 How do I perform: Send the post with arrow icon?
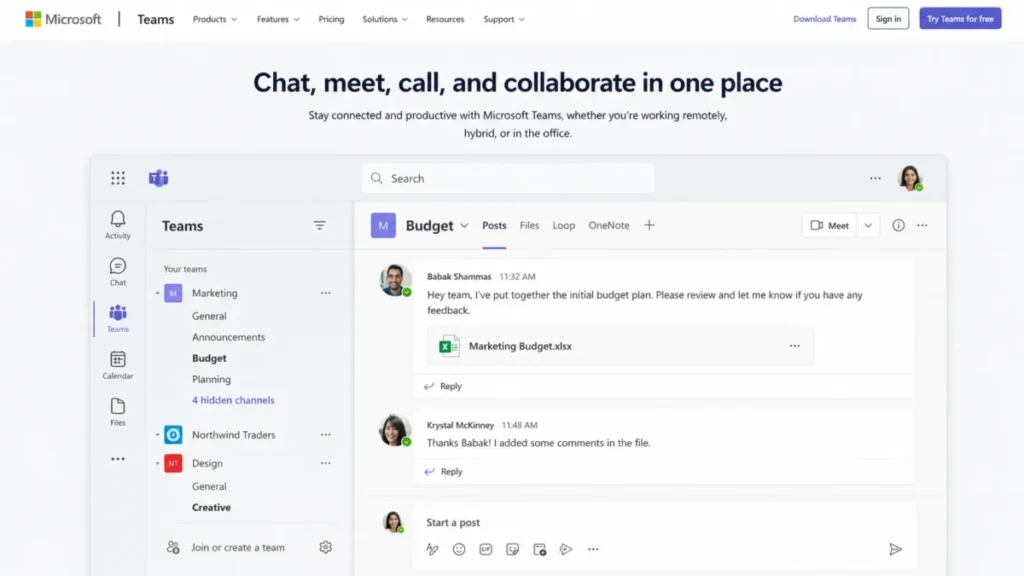coord(895,549)
